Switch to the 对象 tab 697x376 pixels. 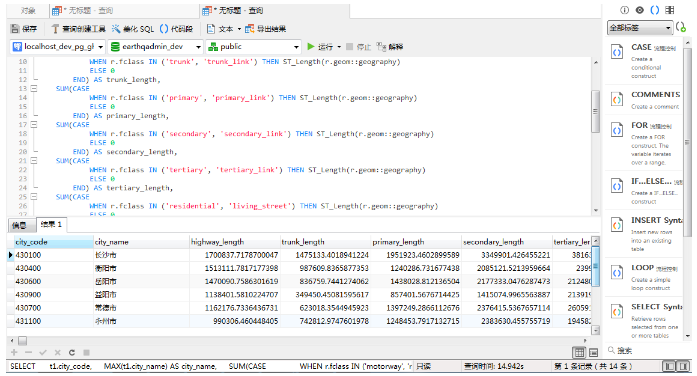coord(28,10)
